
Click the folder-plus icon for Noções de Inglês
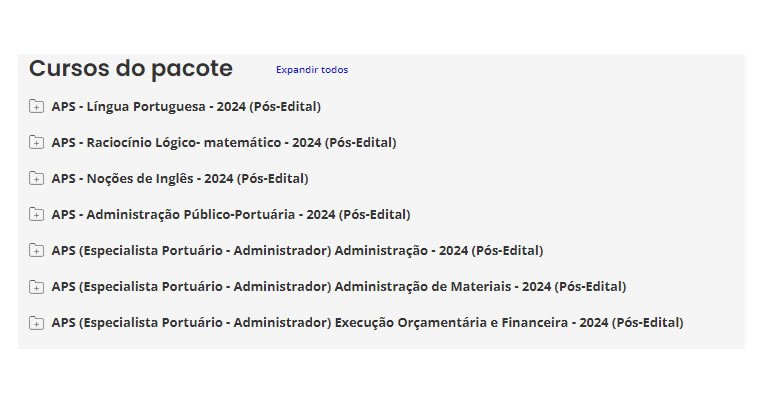click(37, 178)
